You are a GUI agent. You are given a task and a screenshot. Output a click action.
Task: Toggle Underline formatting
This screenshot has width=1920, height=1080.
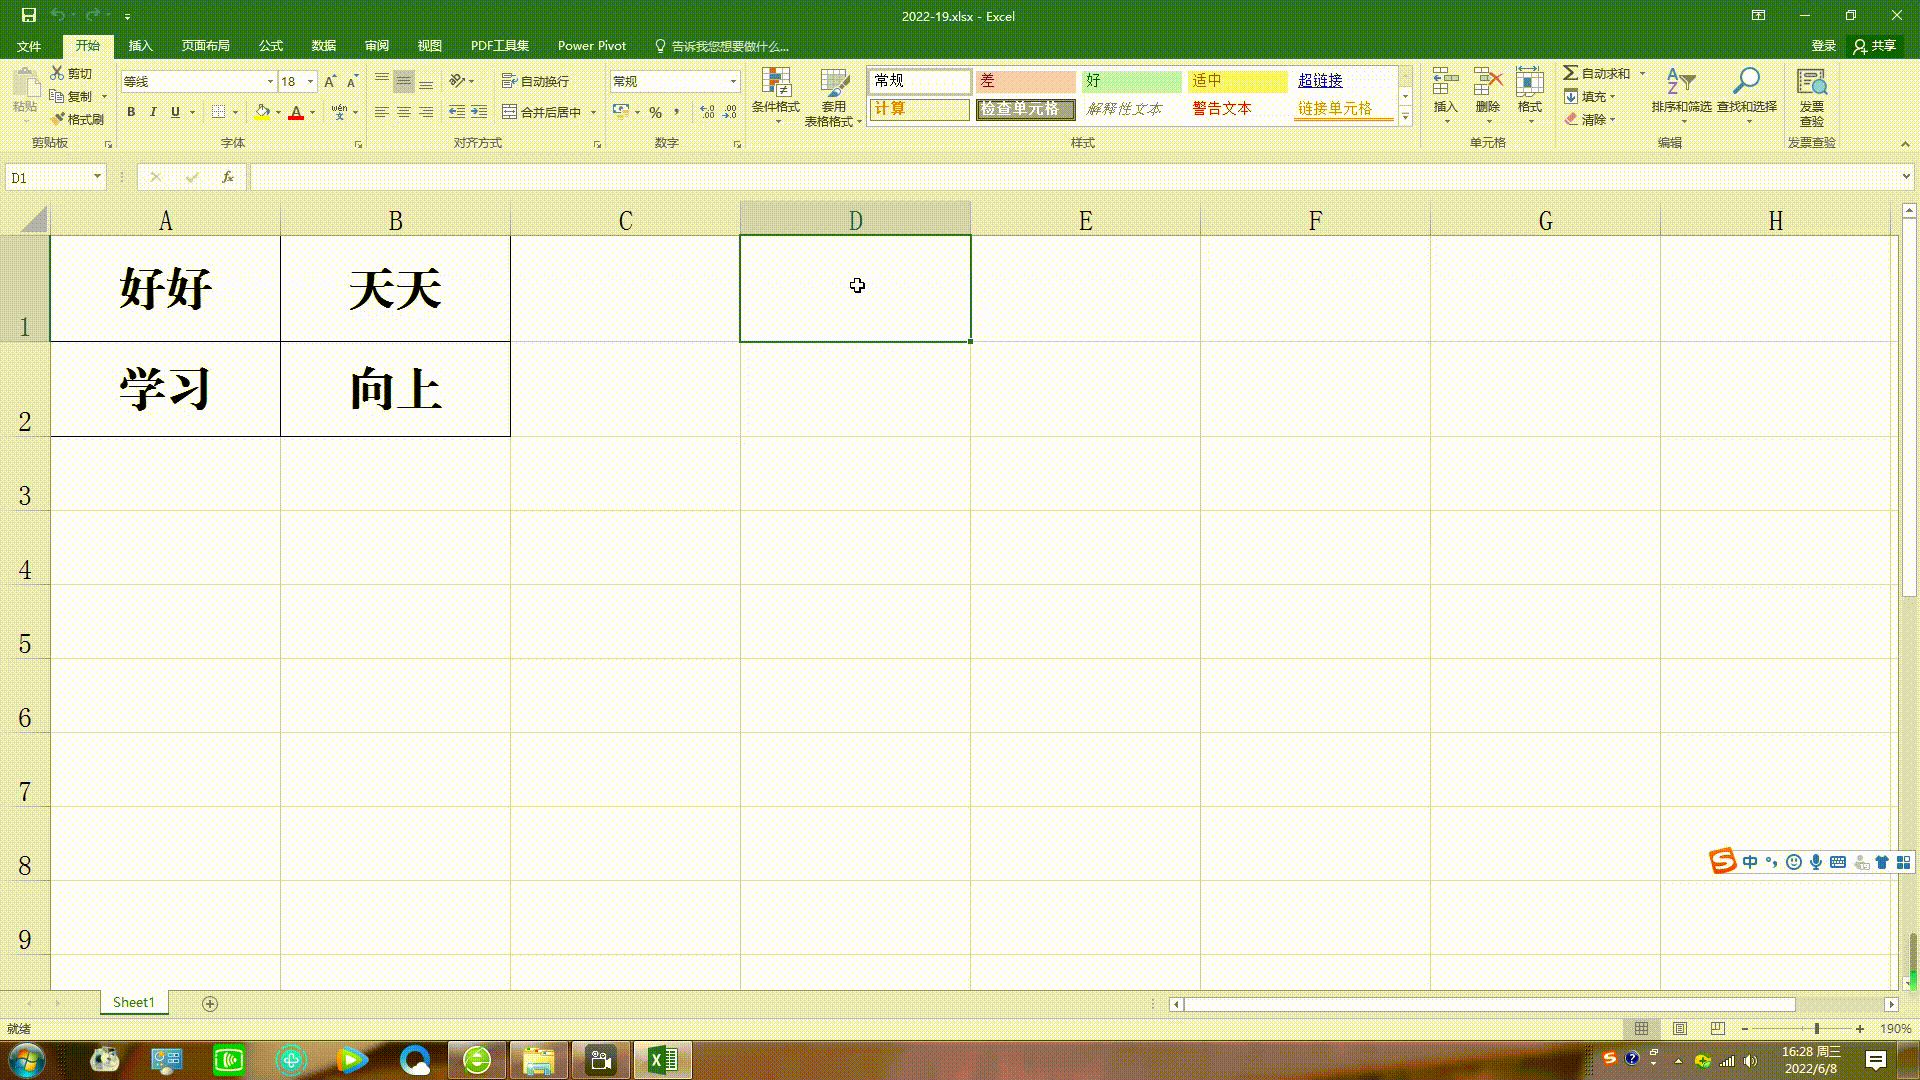[175, 112]
